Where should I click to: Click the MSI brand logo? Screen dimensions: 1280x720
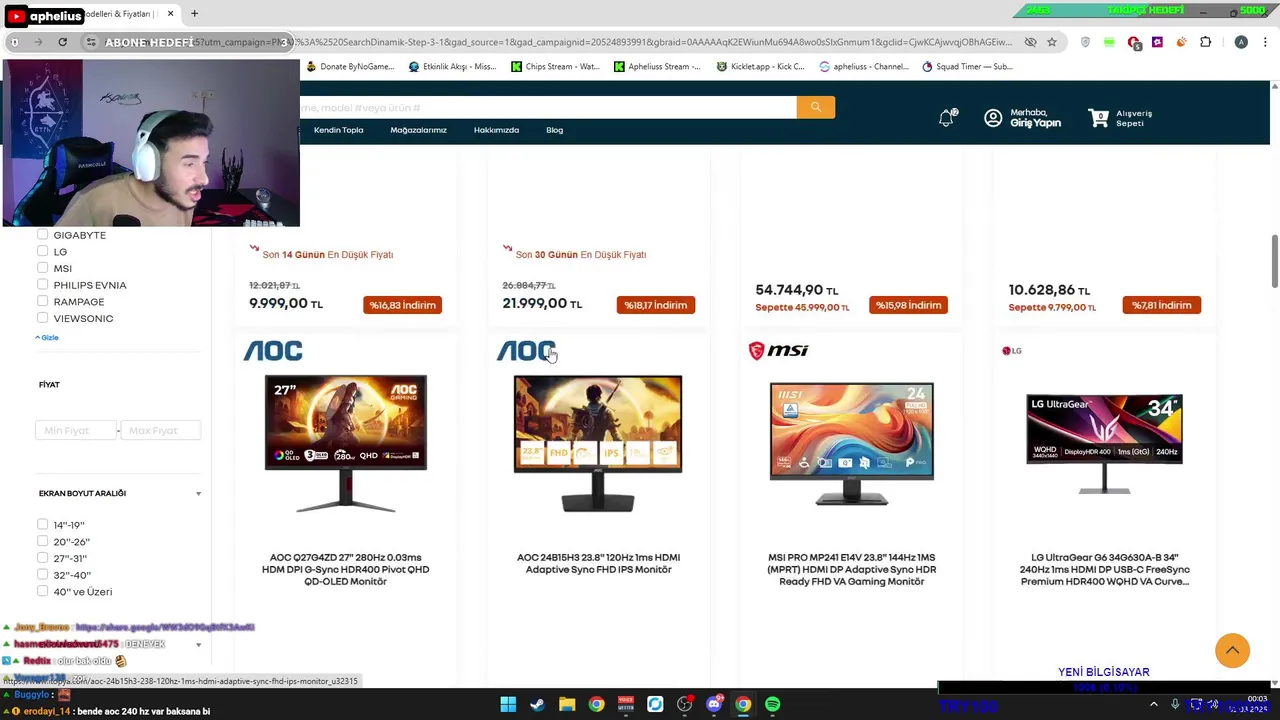(778, 350)
